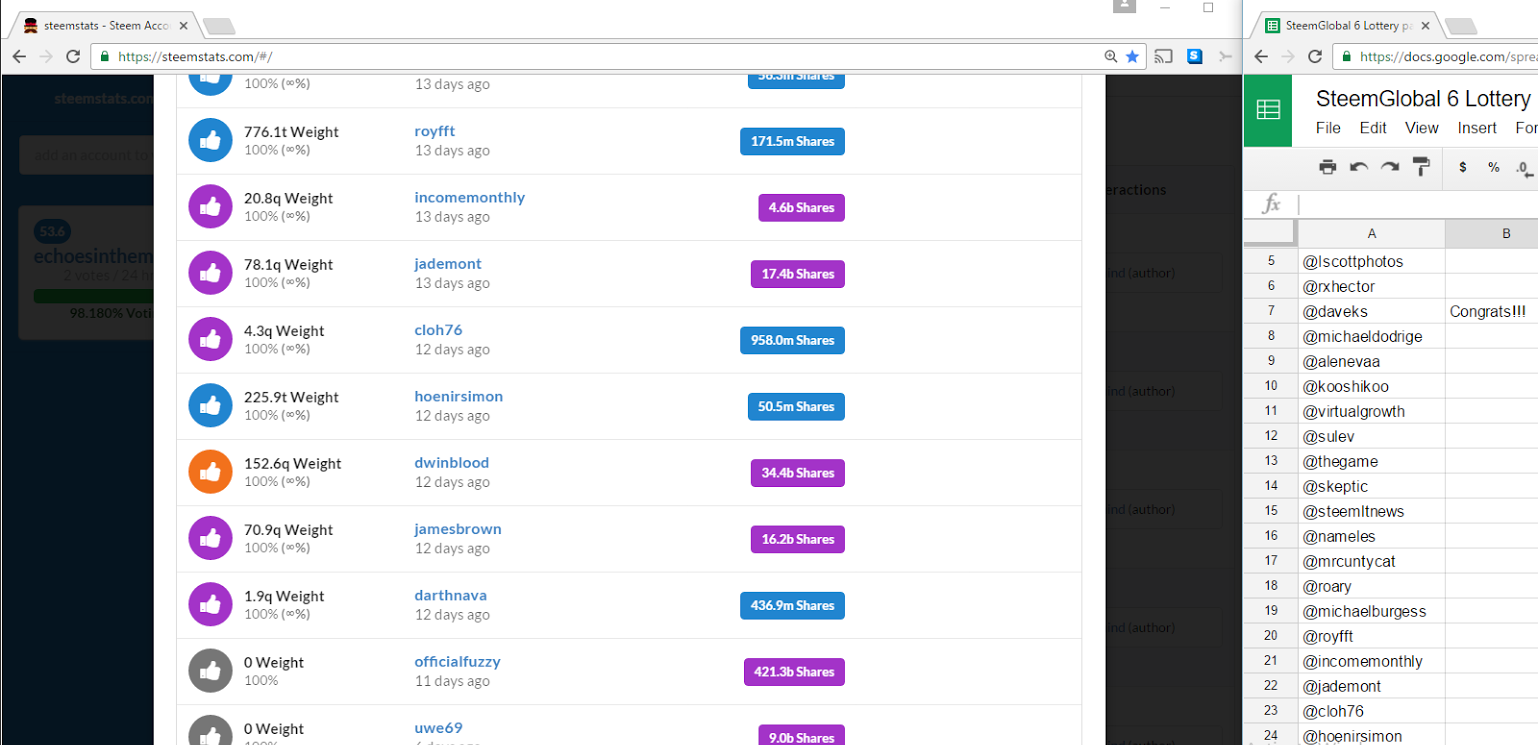This screenshot has height=745, width=1538.
Task: Click the forward arrow in steemstats browser
Action: [x=46, y=57]
